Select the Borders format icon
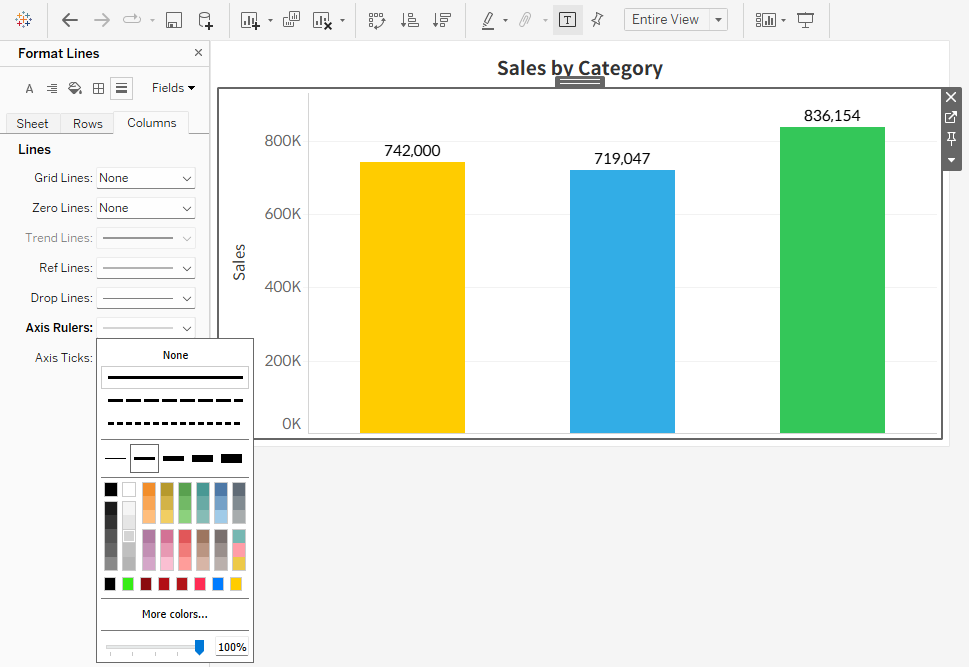 [x=97, y=88]
